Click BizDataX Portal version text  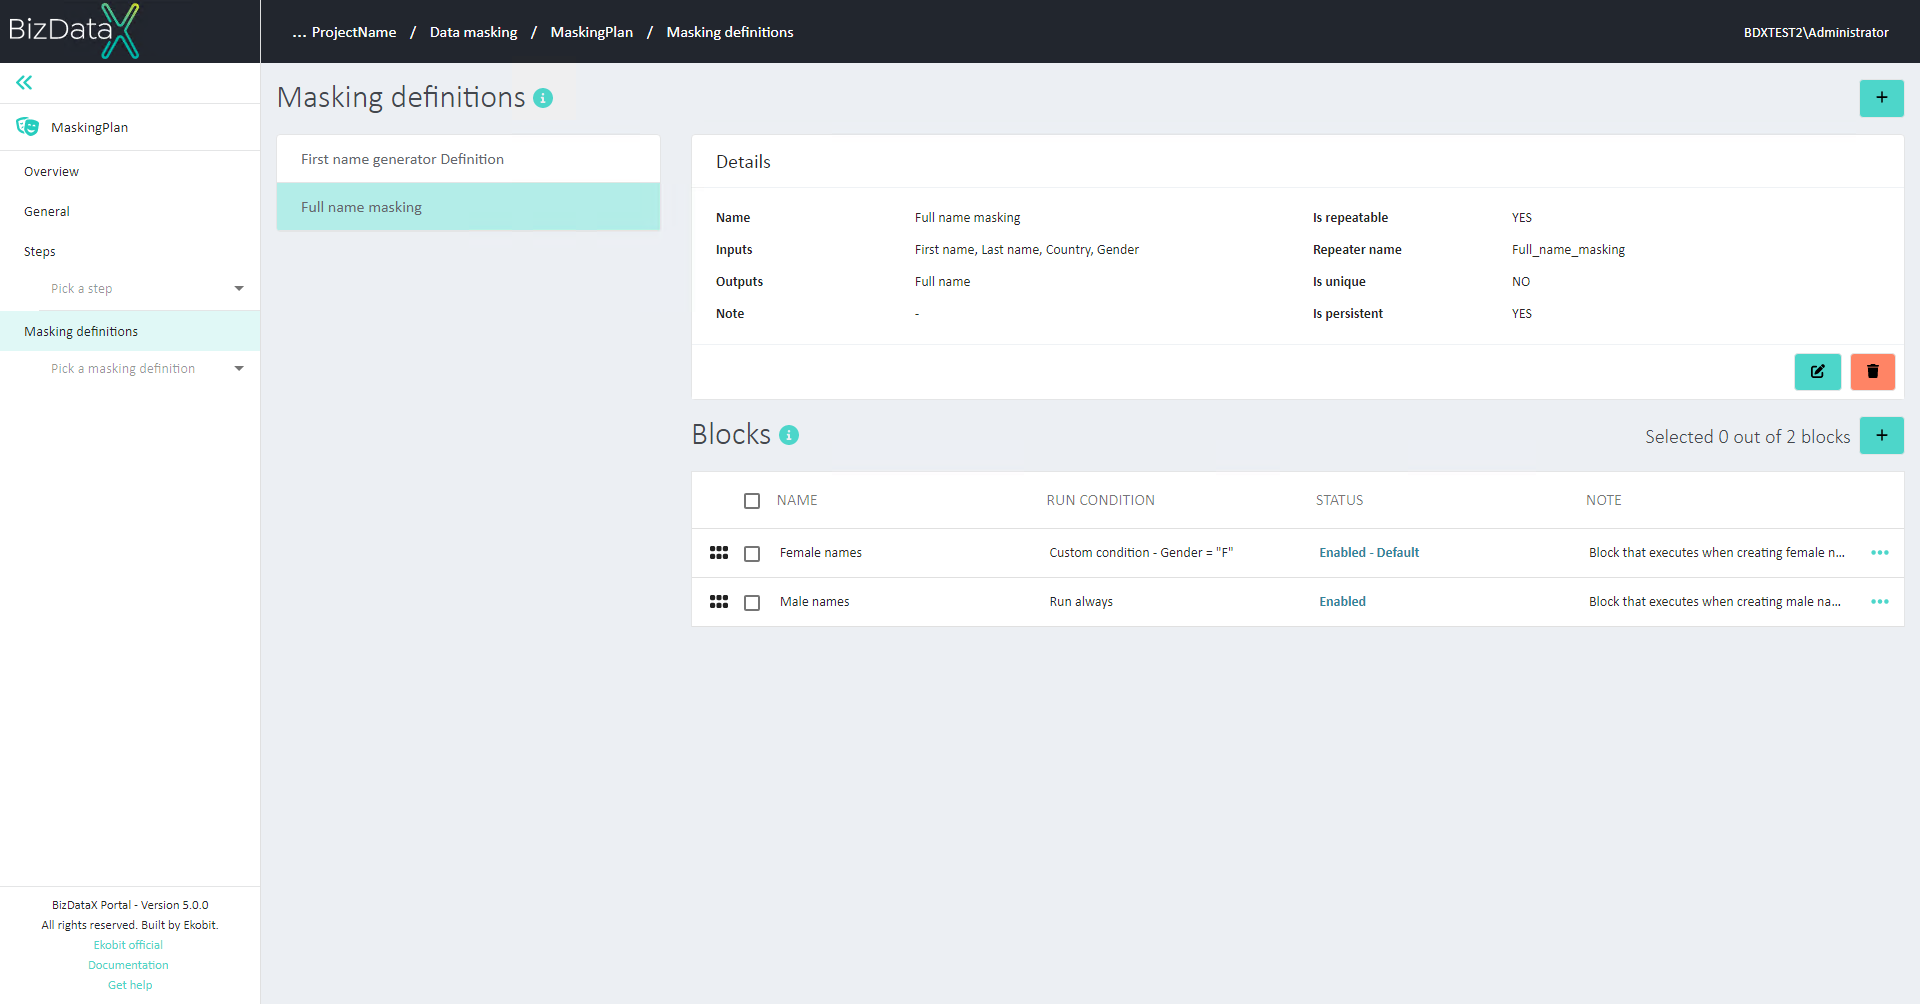coord(130,905)
